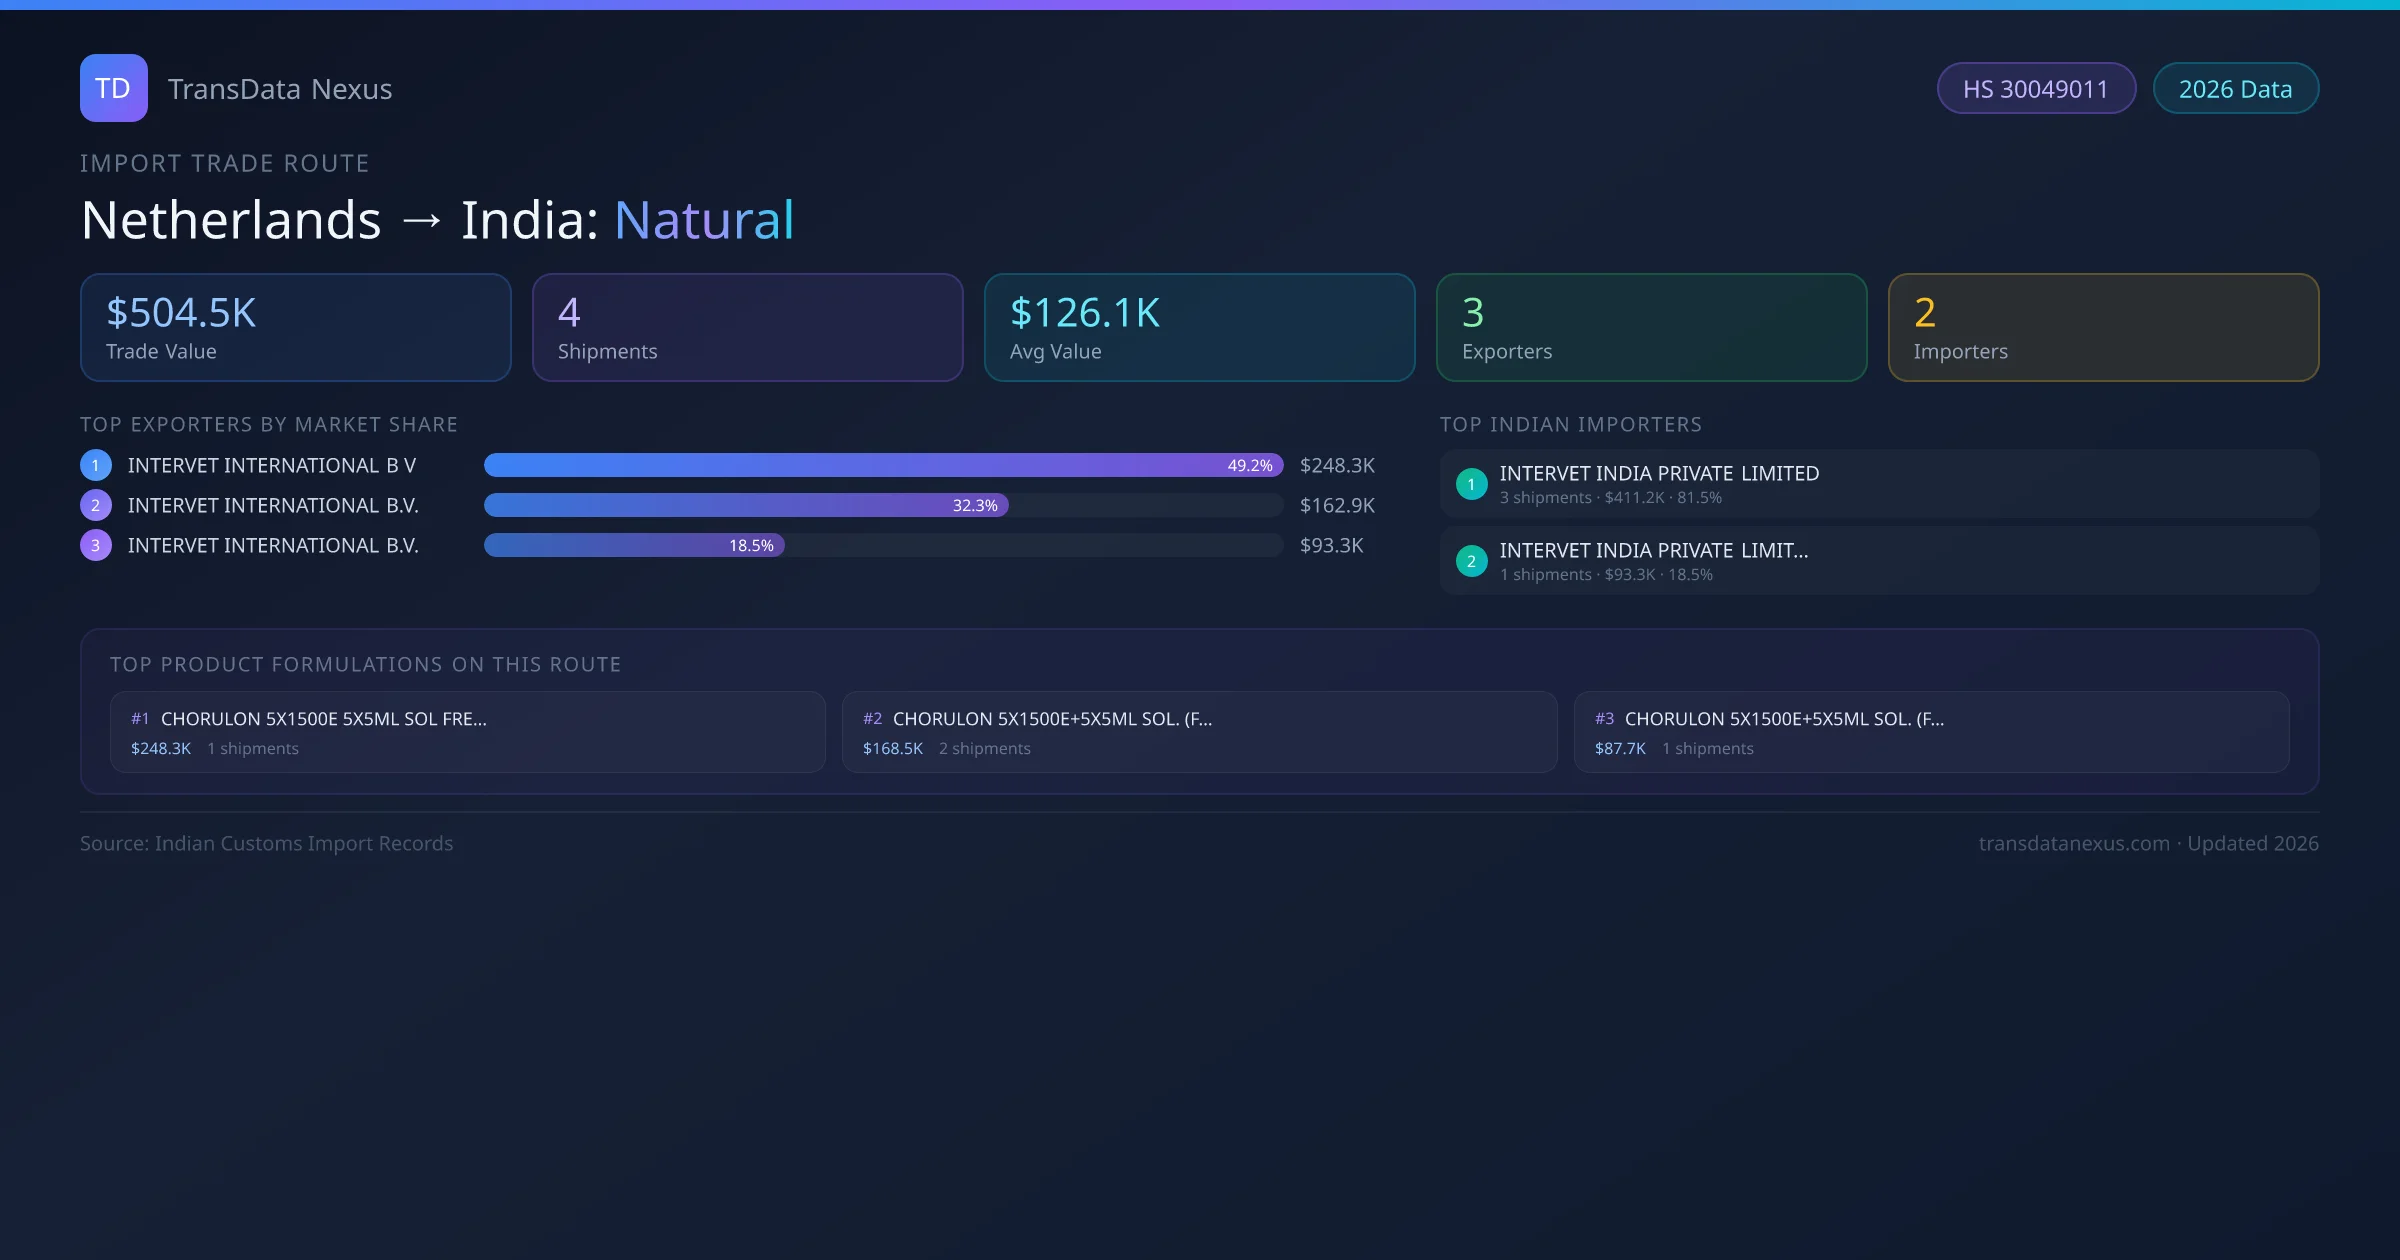Select the 2 Importers stat card
The height and width of the screenshot is (1260, 2400).
pos(2103,327)
